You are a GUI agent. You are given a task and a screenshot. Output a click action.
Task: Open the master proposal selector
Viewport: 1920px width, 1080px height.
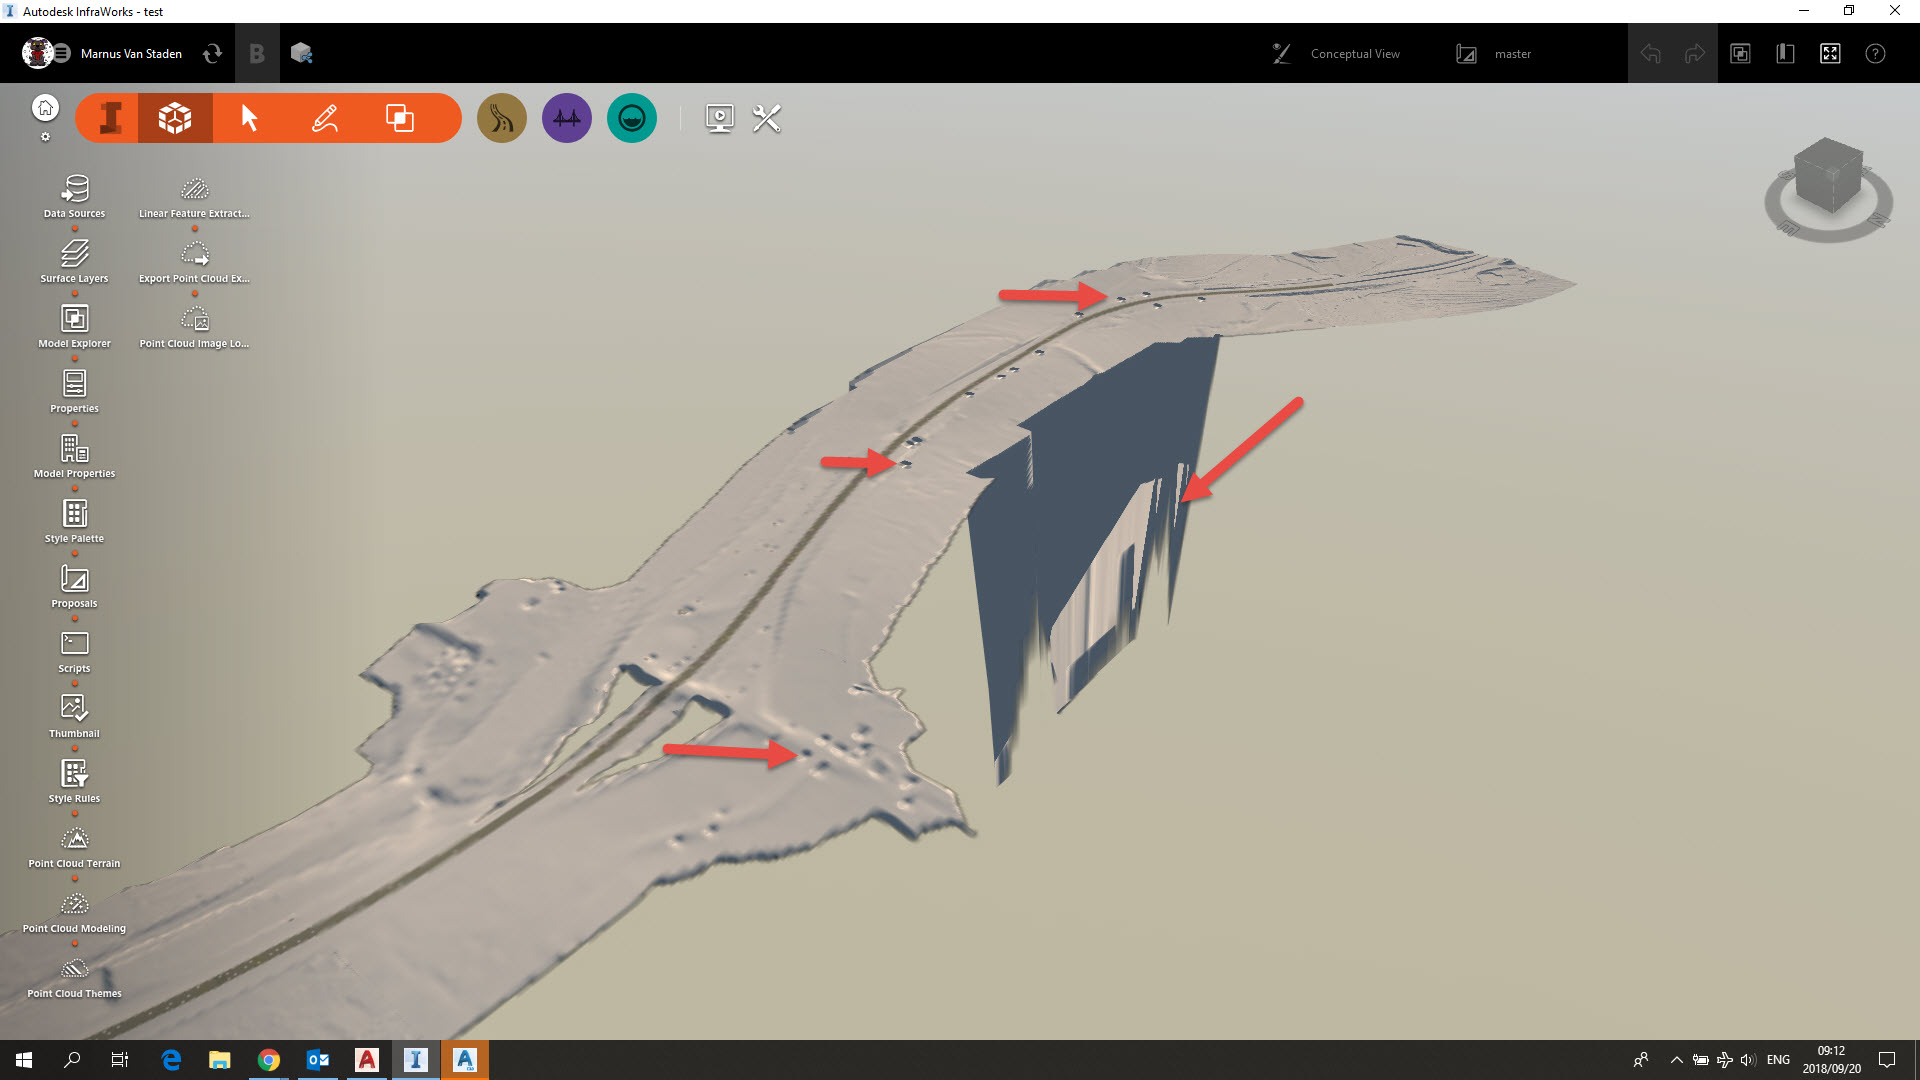click(x=1513, y=53)
